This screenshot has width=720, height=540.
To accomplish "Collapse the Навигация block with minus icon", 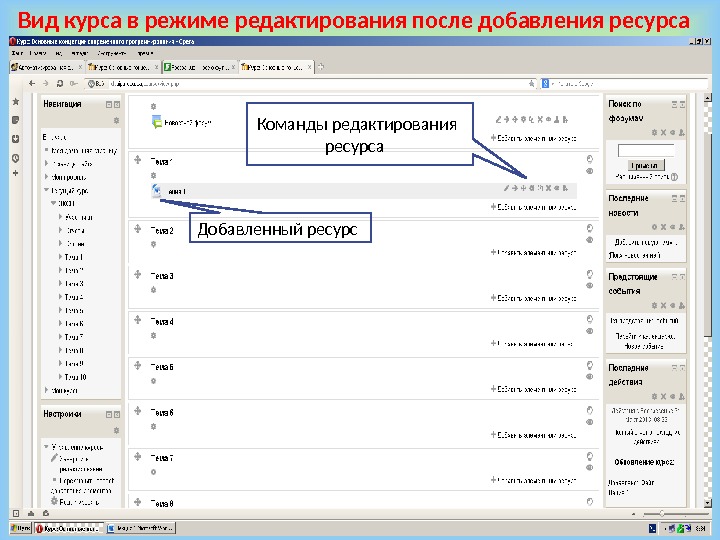I will 109,105.
